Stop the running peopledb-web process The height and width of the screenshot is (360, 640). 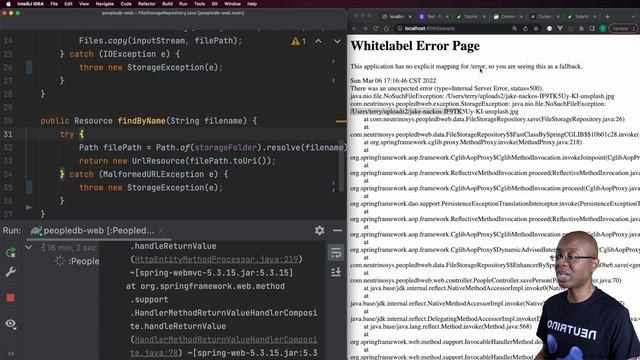coord(11,298)
